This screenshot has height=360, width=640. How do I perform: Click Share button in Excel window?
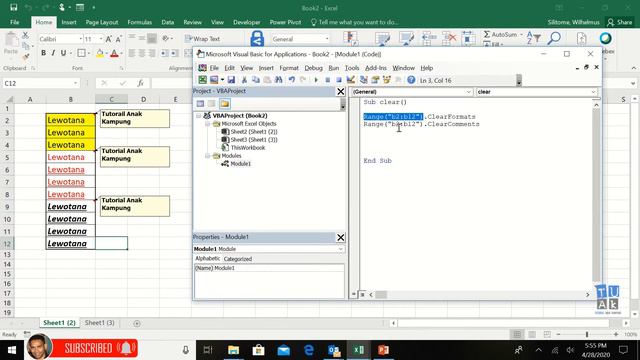coord(619,22)
